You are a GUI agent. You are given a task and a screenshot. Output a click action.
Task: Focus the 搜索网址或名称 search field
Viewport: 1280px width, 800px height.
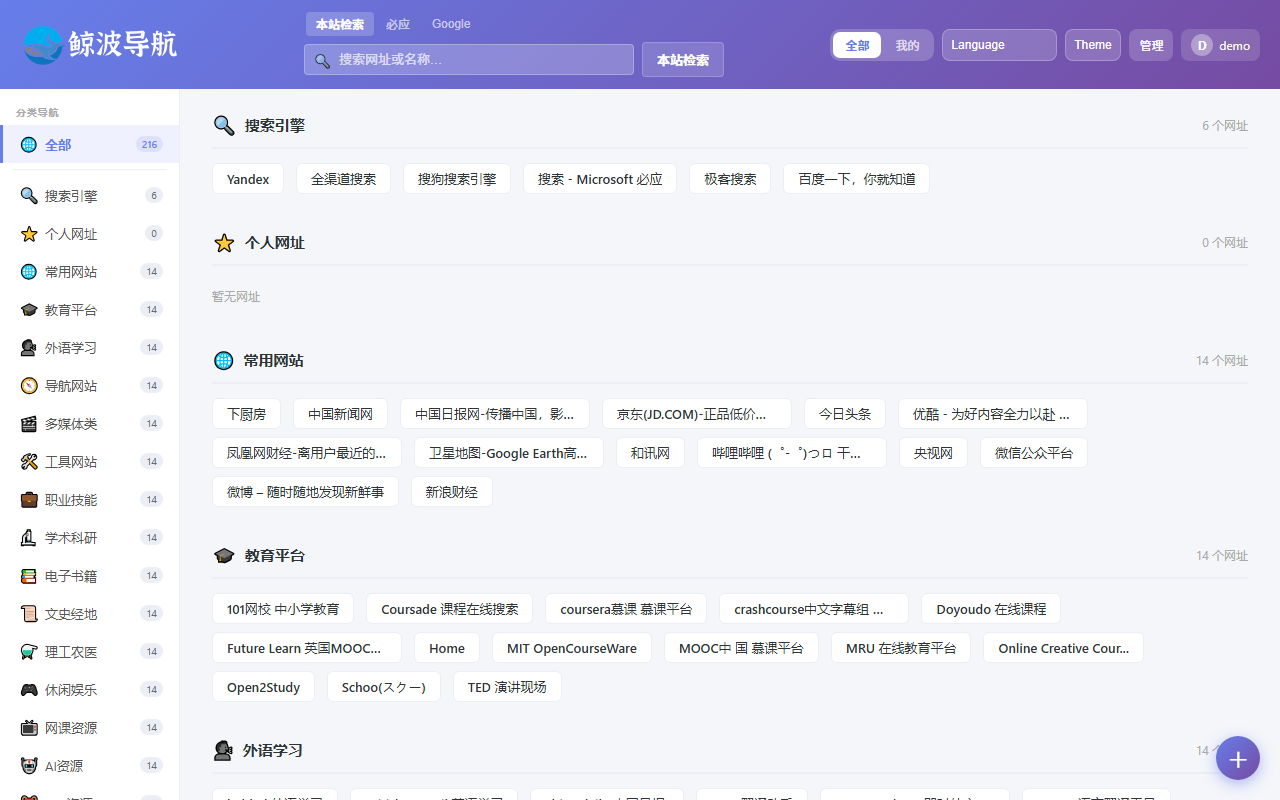click(x=469, y=60)
